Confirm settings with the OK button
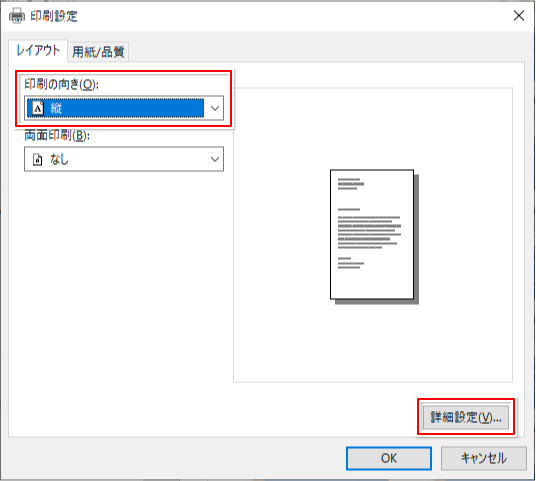 point(389,458)
